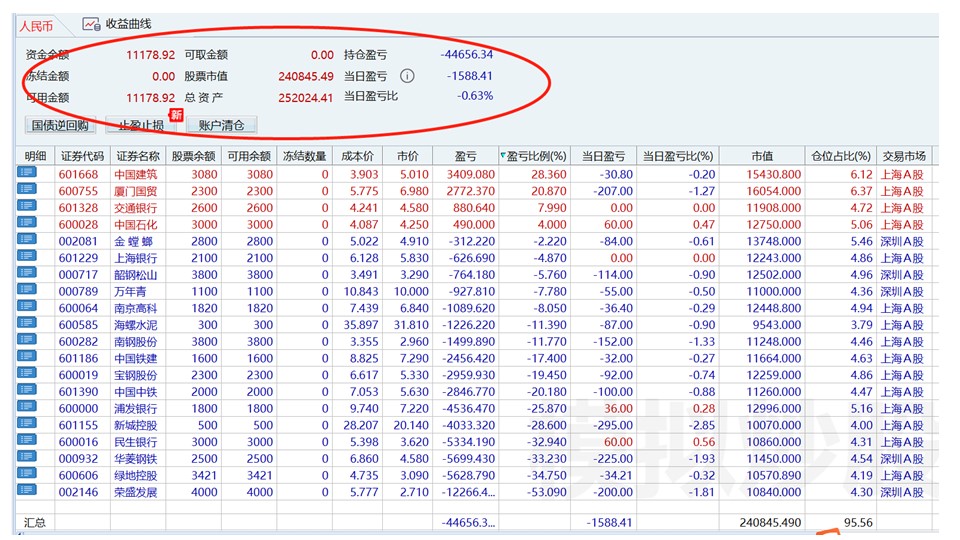
Task: Click 持仓盈亏 value -44656.34
Action: 467,54
